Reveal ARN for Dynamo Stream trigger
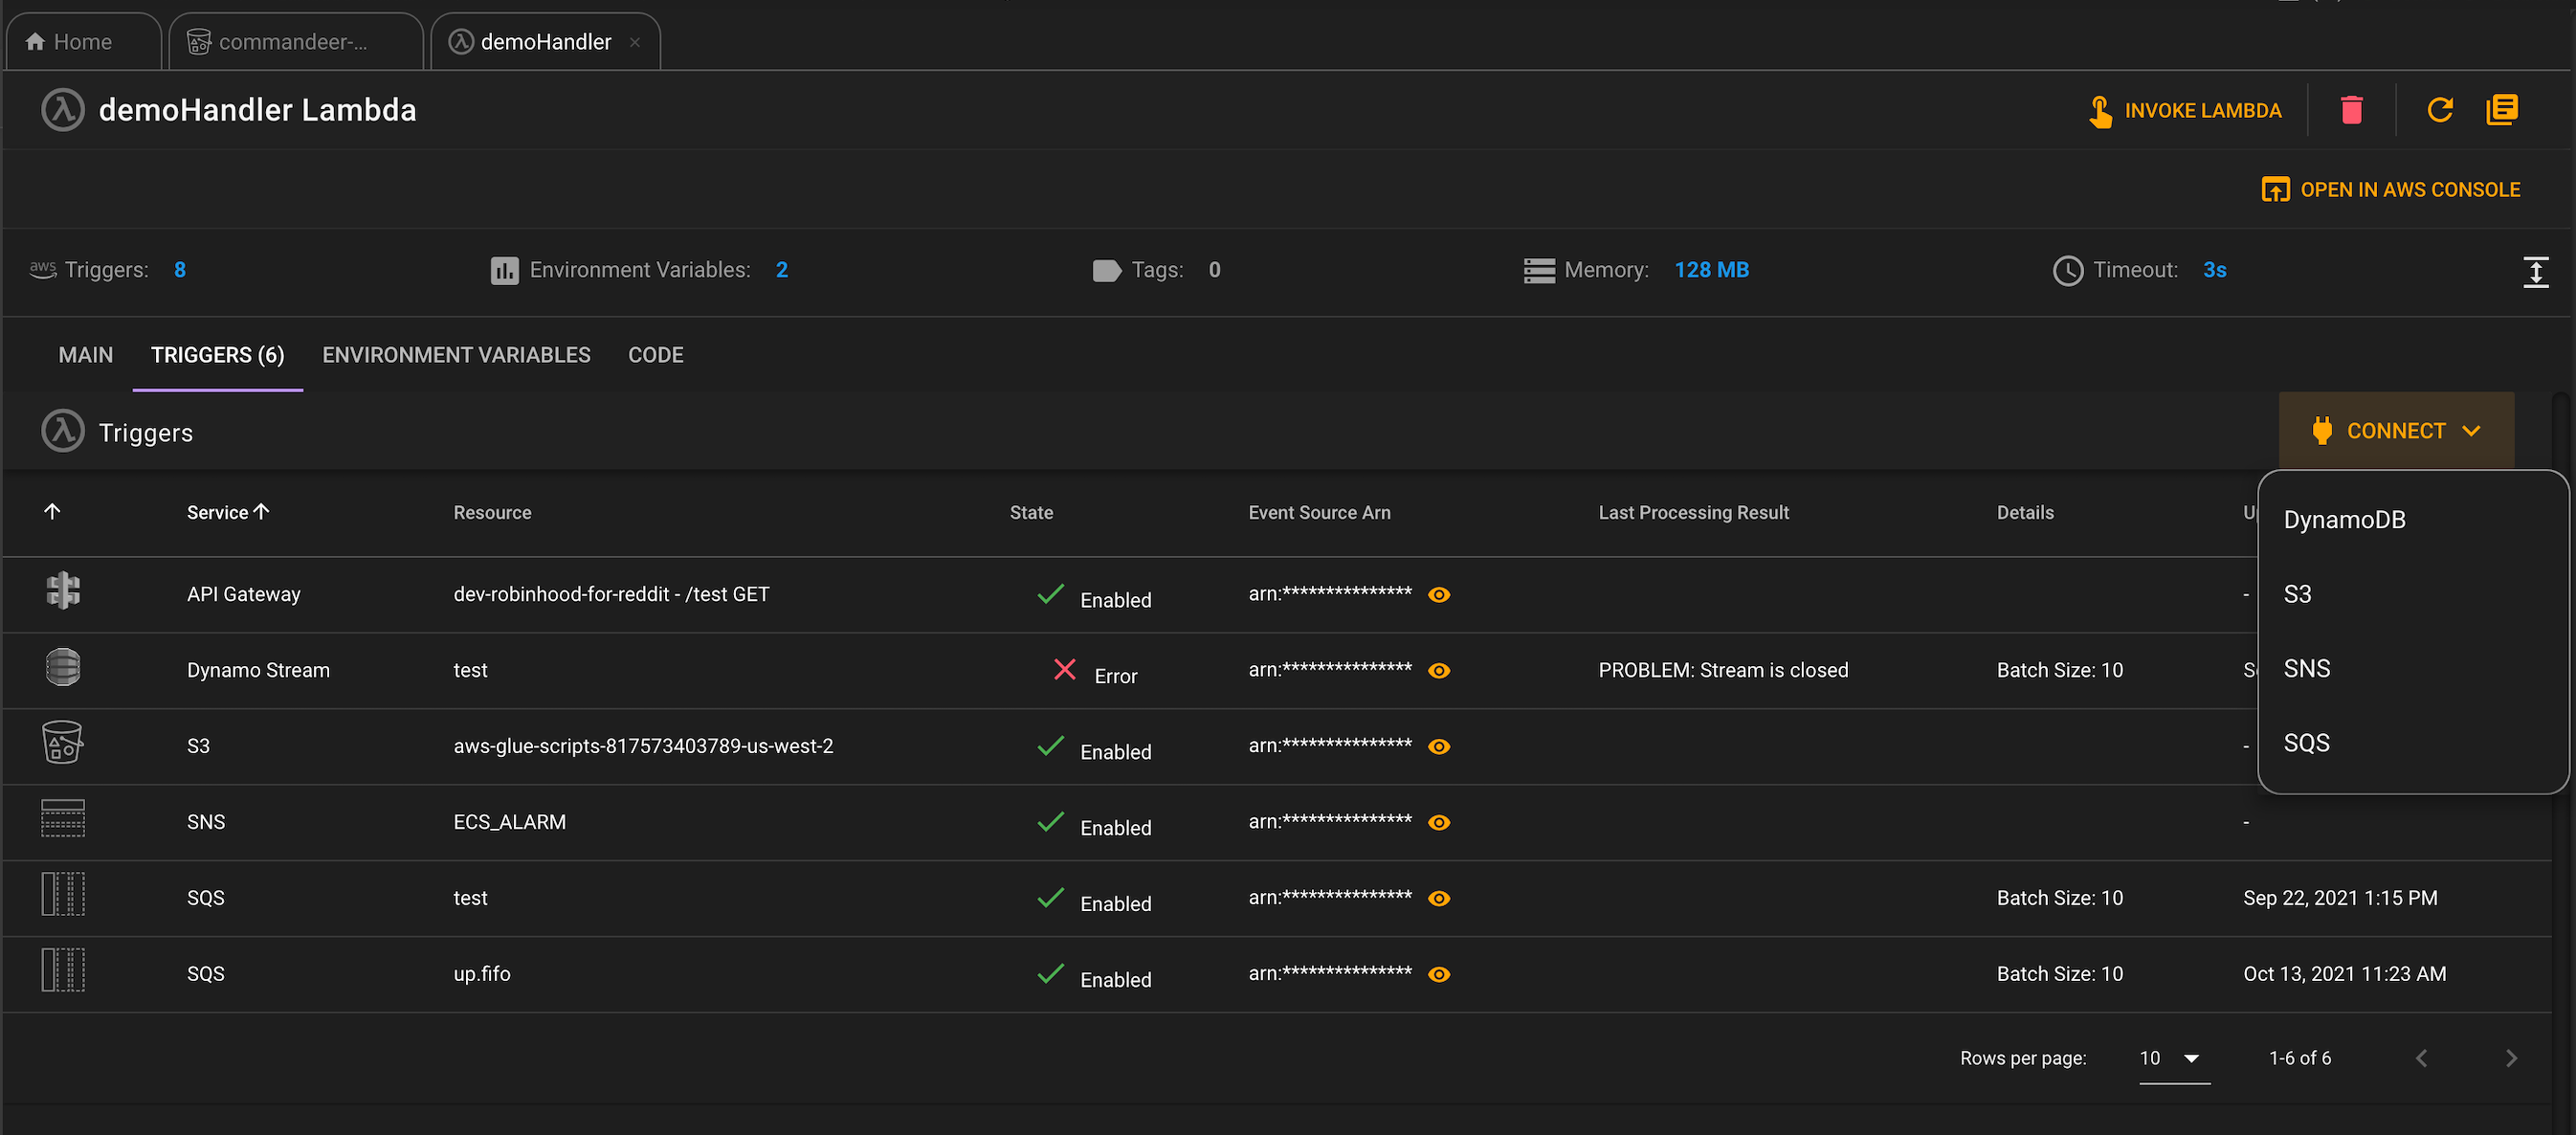The height and width of the screenshot is (1135, 2576). 1439,671
